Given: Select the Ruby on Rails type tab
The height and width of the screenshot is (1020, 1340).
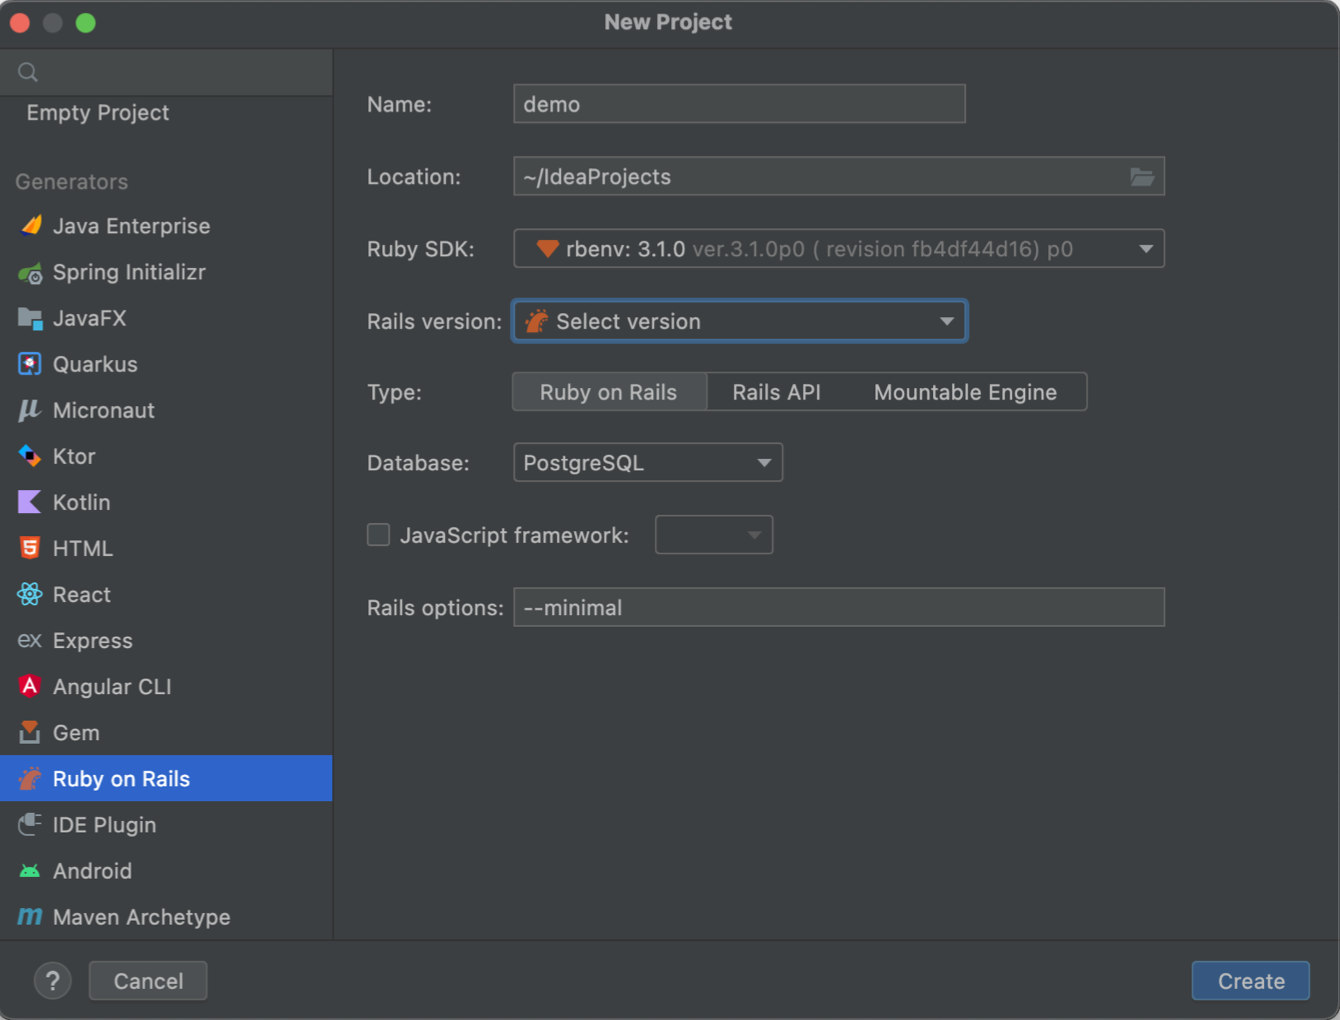Looking at the screenshot, I should [x=609, y=392].
